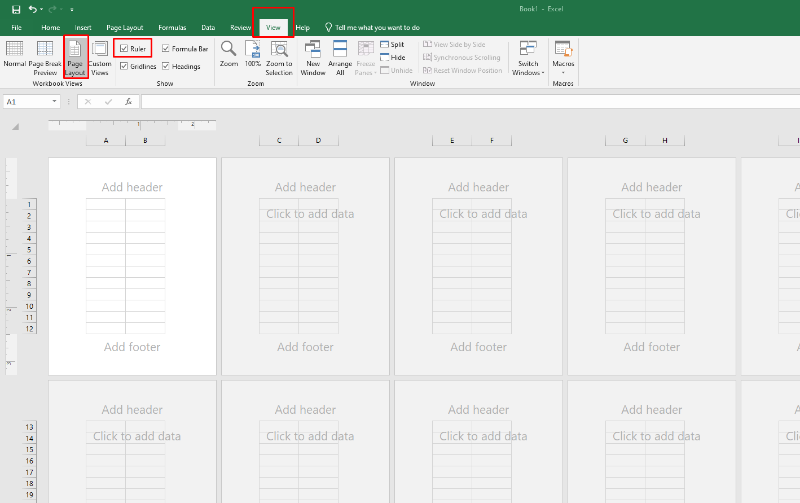Click the Insert Function fx button

(x=129, y=102)
